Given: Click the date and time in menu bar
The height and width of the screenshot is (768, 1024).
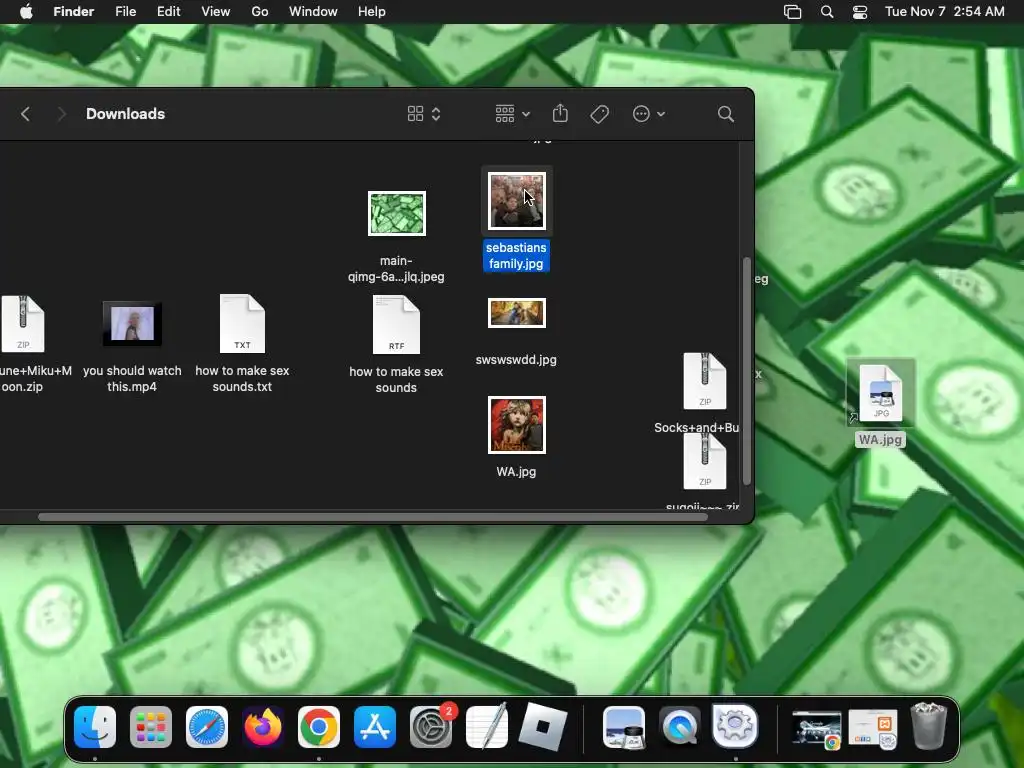Looking at the screenshot, I should coord(944,12).
